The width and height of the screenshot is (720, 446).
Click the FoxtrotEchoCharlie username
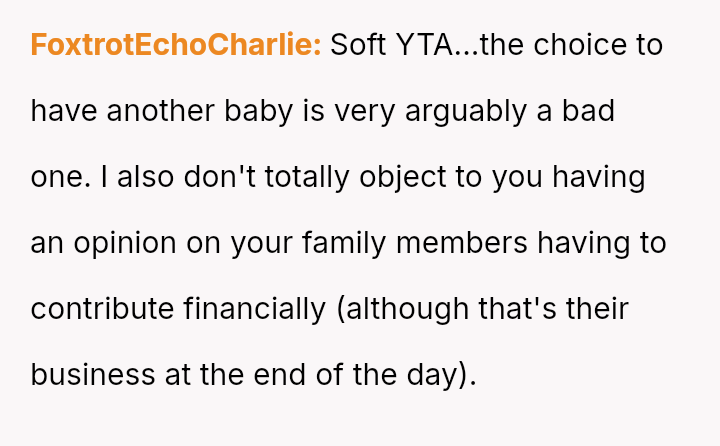click(x=175, y=45)
